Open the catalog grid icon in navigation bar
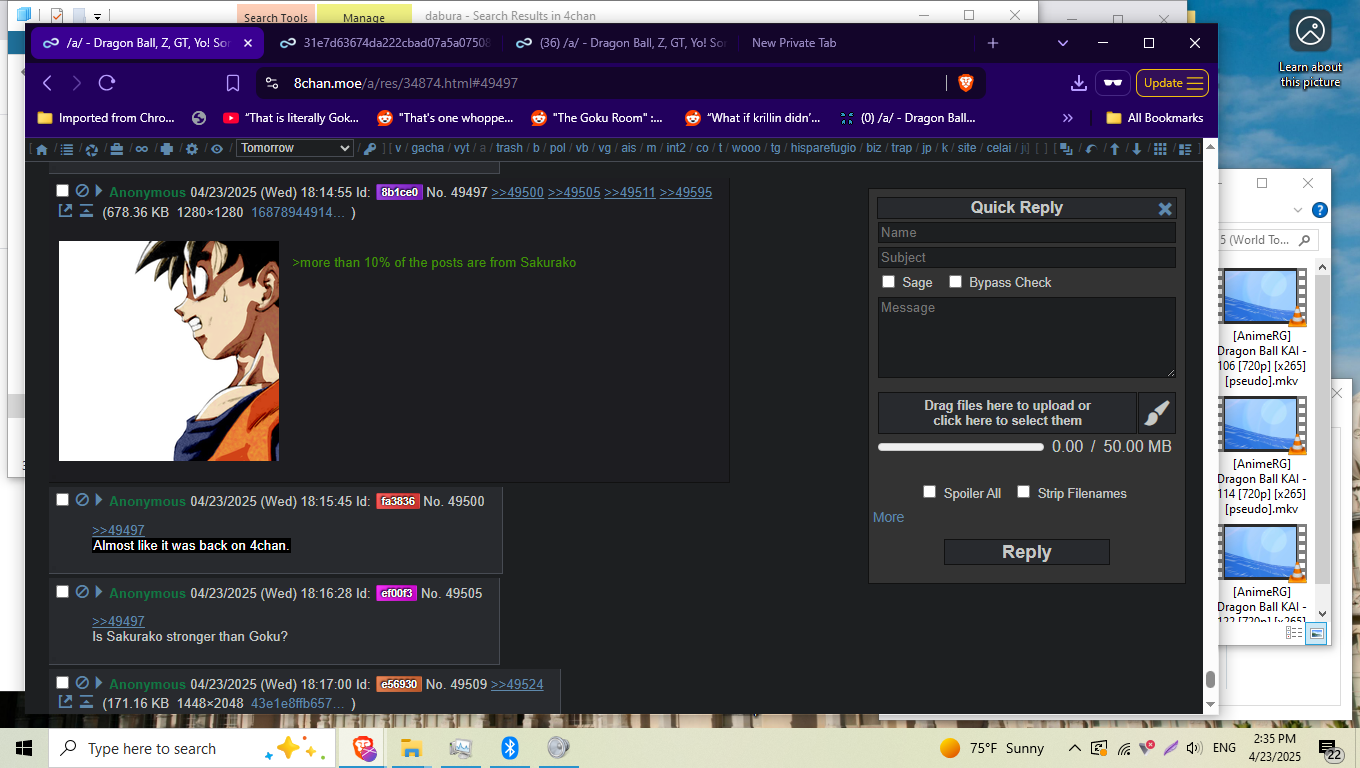 click(1160, 149)
